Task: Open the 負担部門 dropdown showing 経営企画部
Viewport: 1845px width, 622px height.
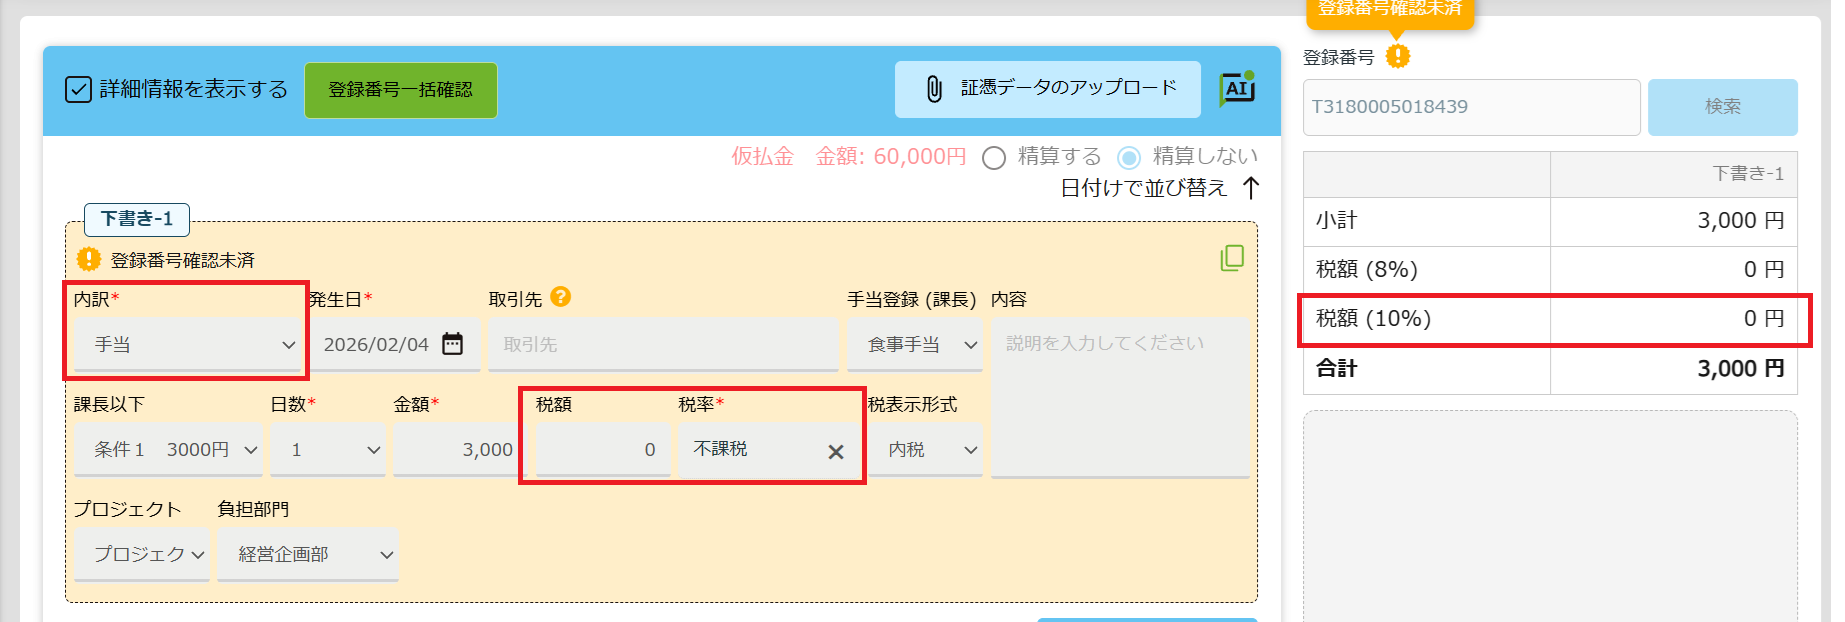Action: pyautogui.click(x=308, y=555)
